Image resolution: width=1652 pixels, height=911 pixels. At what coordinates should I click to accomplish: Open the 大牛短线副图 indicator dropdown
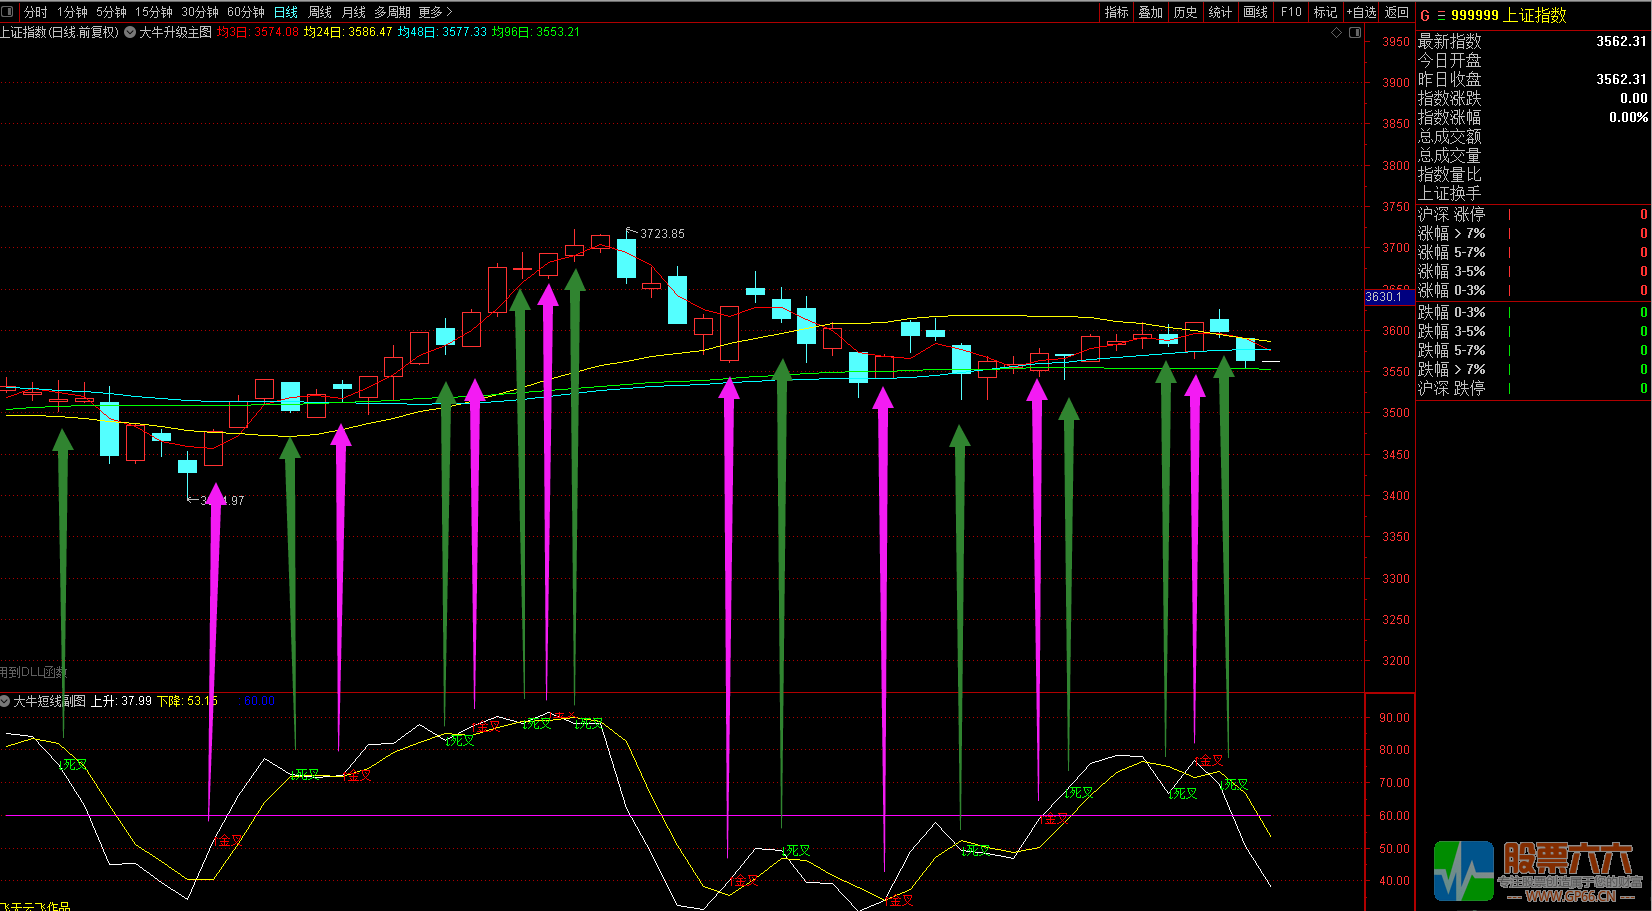5,701
